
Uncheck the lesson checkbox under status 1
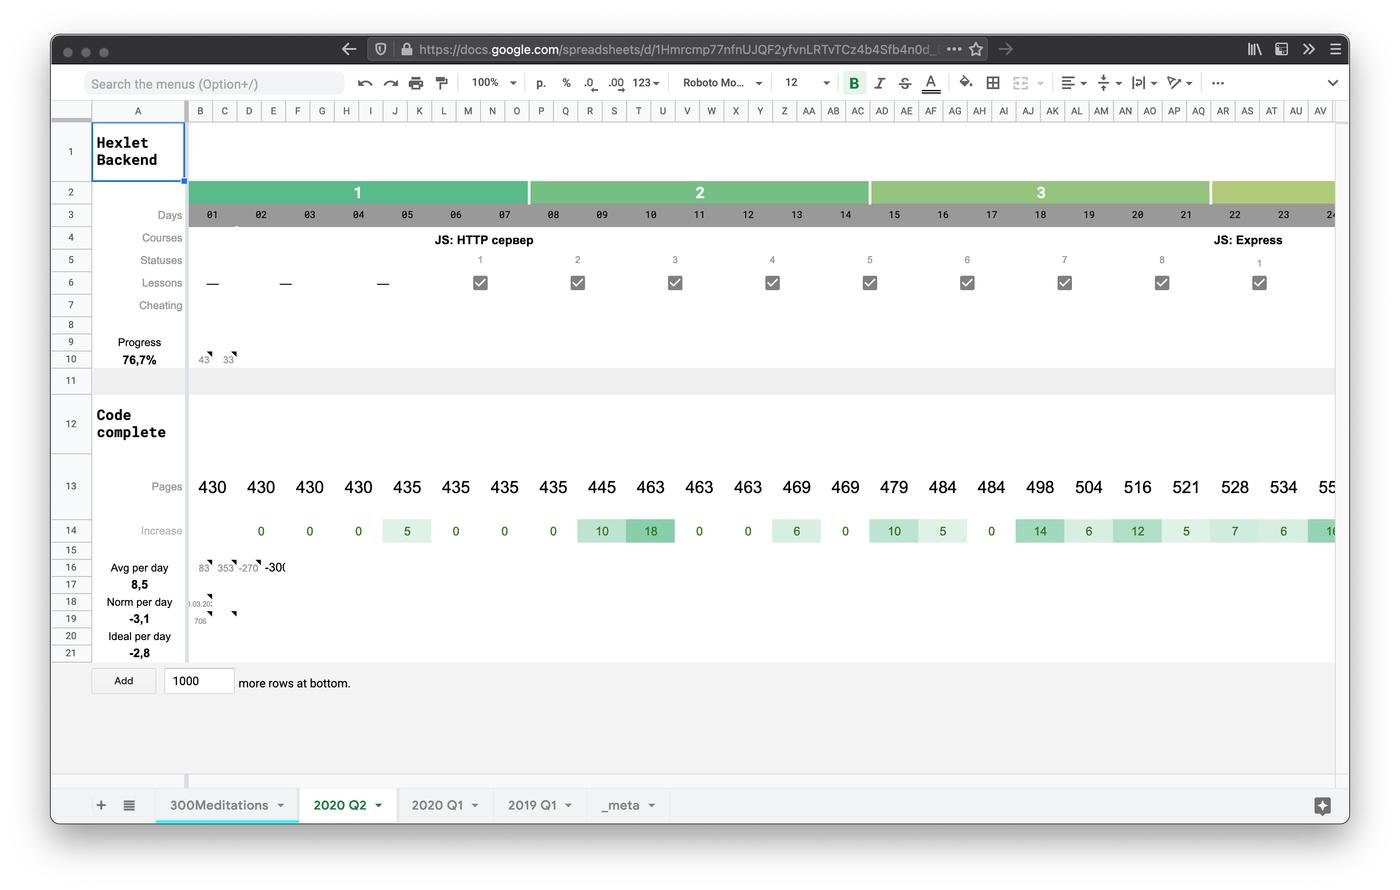coord(480,283)
